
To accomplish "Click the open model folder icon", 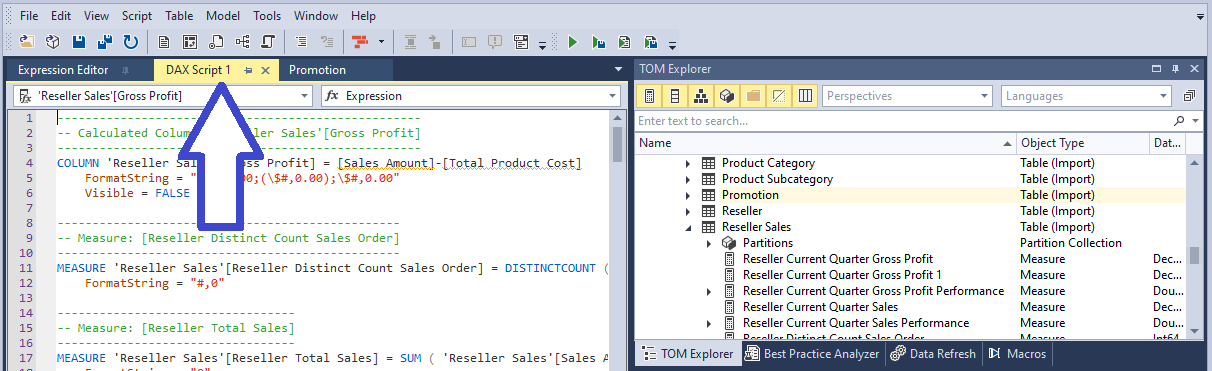I will [x=26, y=42].
